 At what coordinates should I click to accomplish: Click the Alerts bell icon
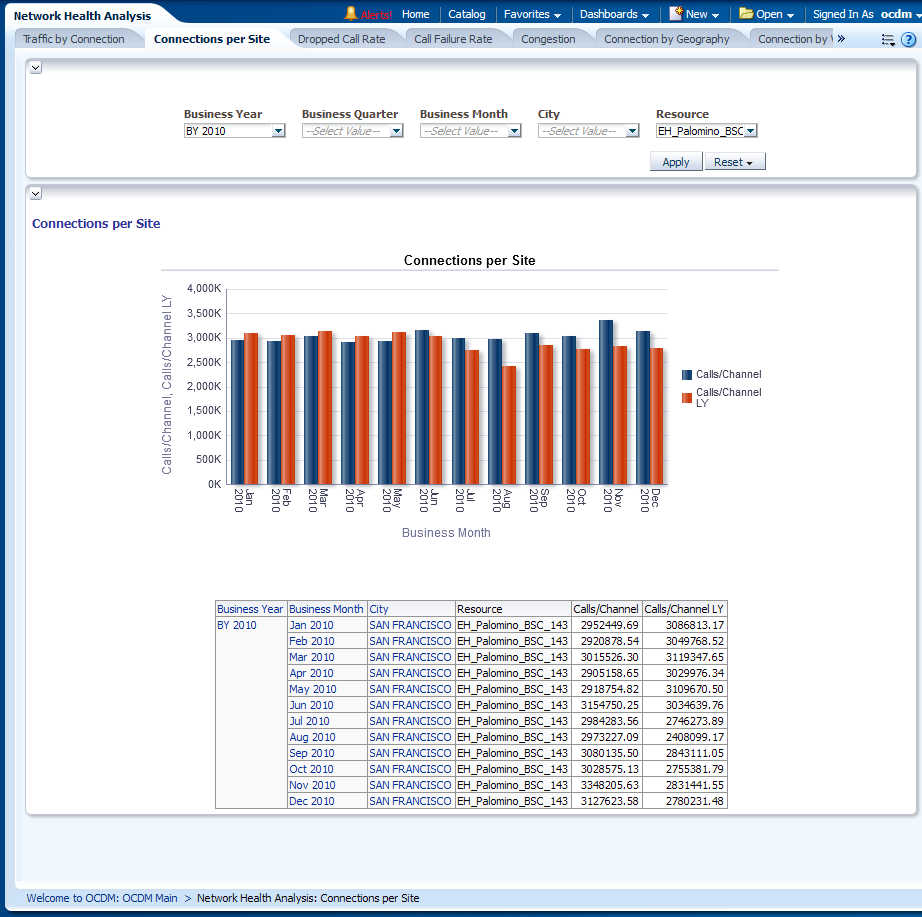coord(351,14)
